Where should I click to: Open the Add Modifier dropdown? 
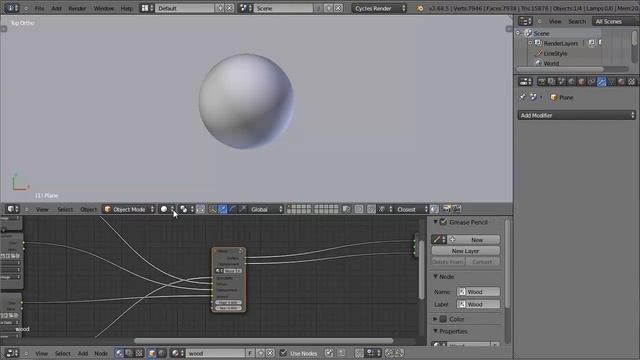click(577, 116)
